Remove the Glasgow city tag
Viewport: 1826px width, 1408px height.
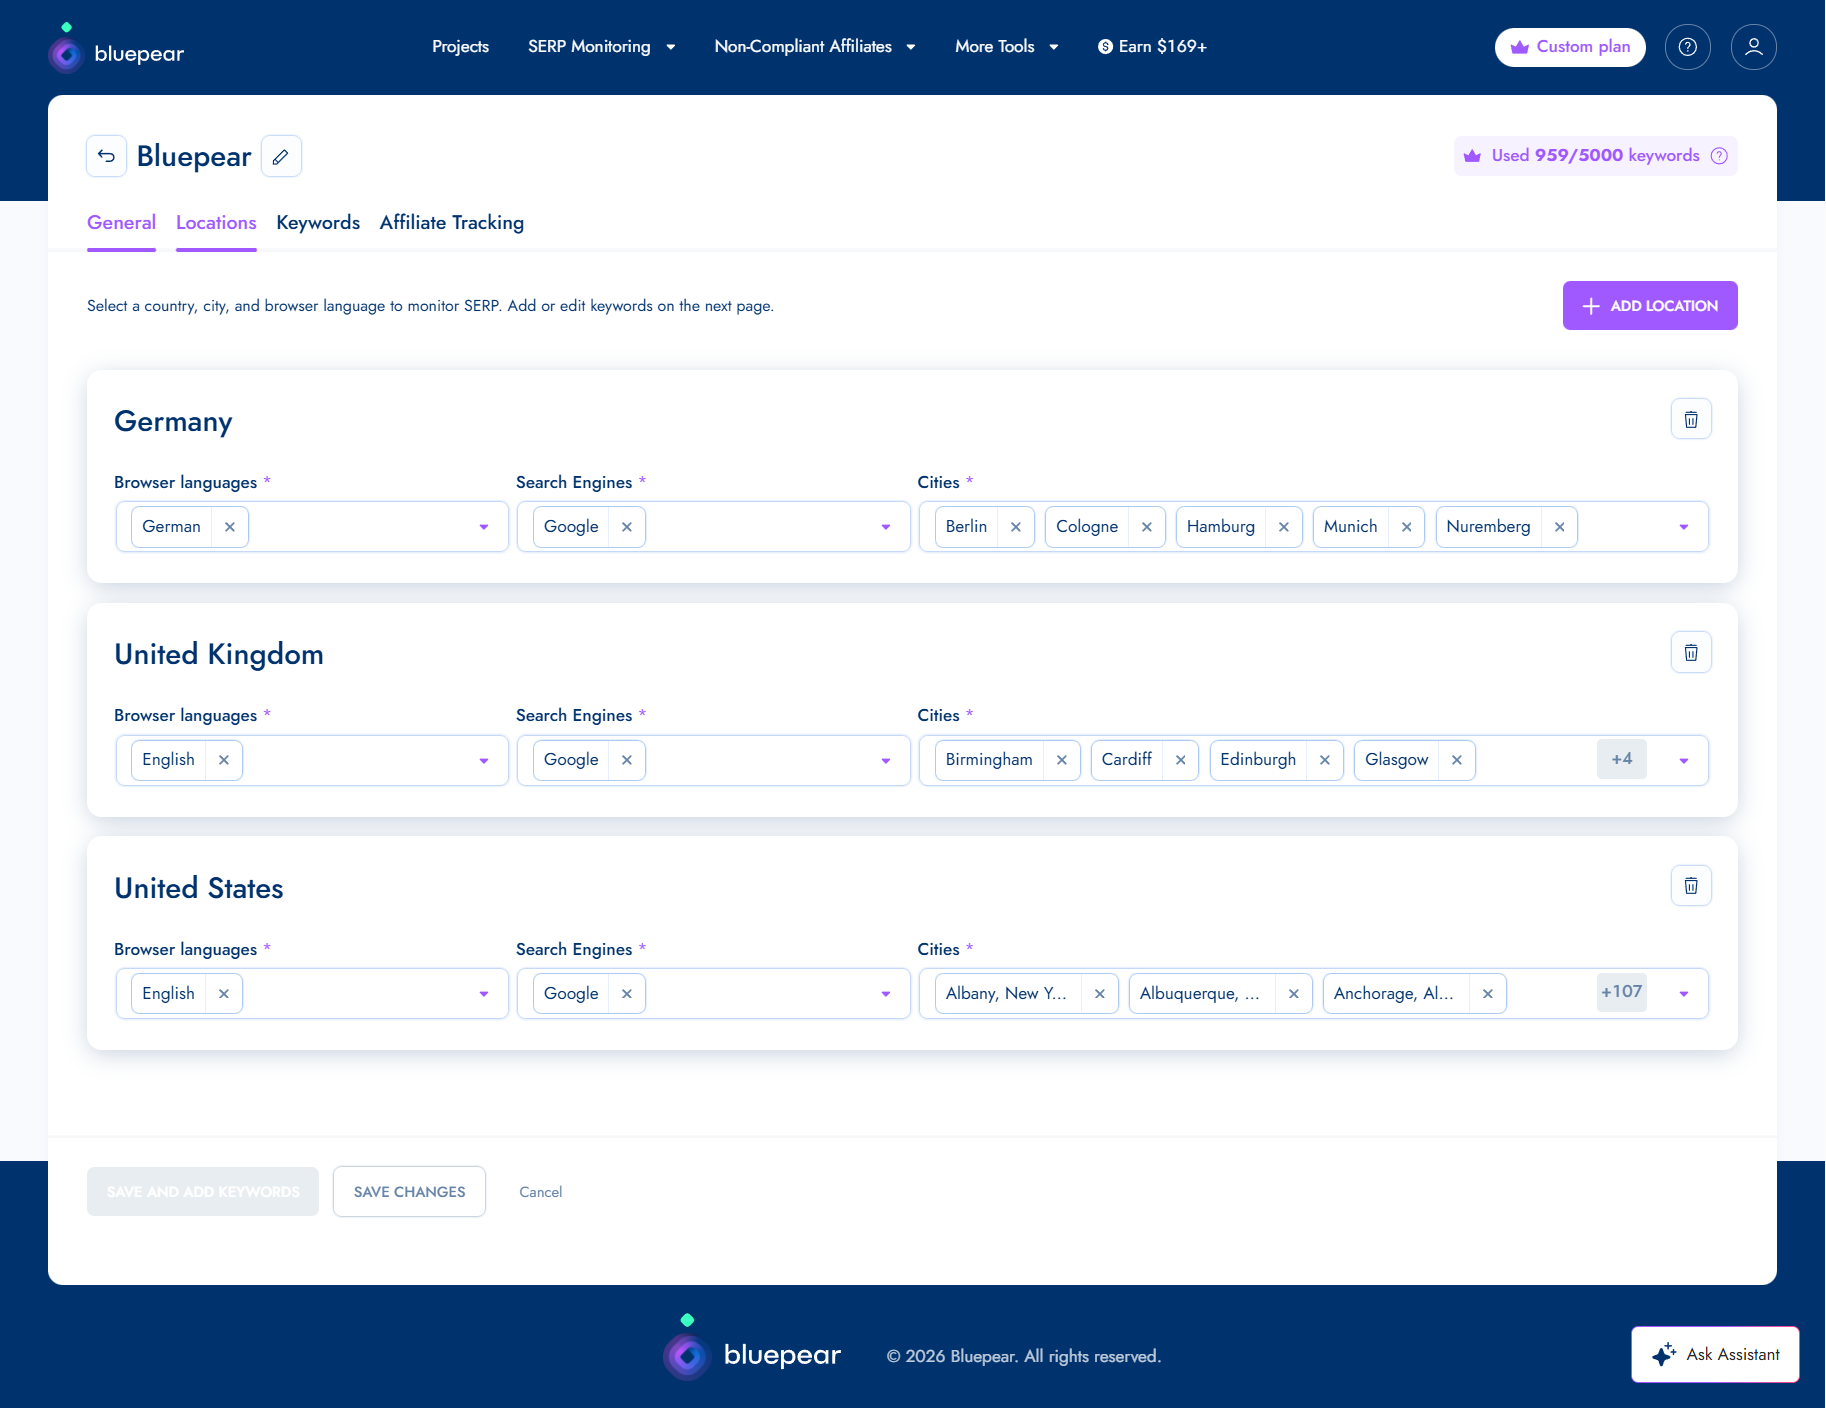pos(1457,760)
